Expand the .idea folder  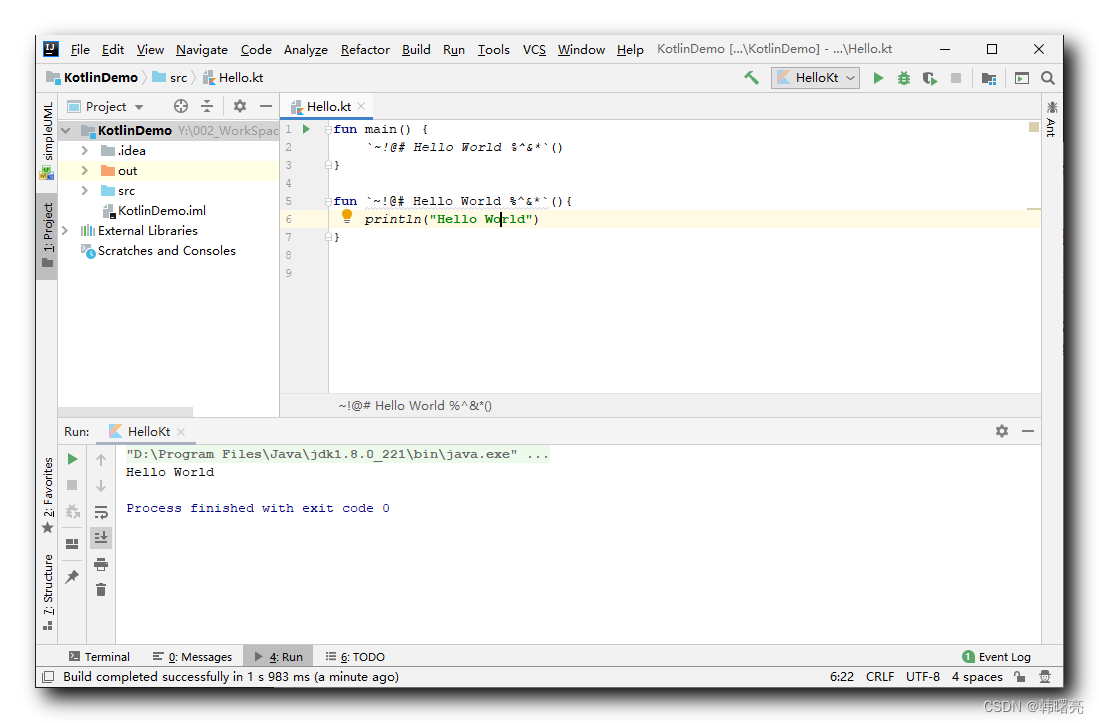[85, 151]
